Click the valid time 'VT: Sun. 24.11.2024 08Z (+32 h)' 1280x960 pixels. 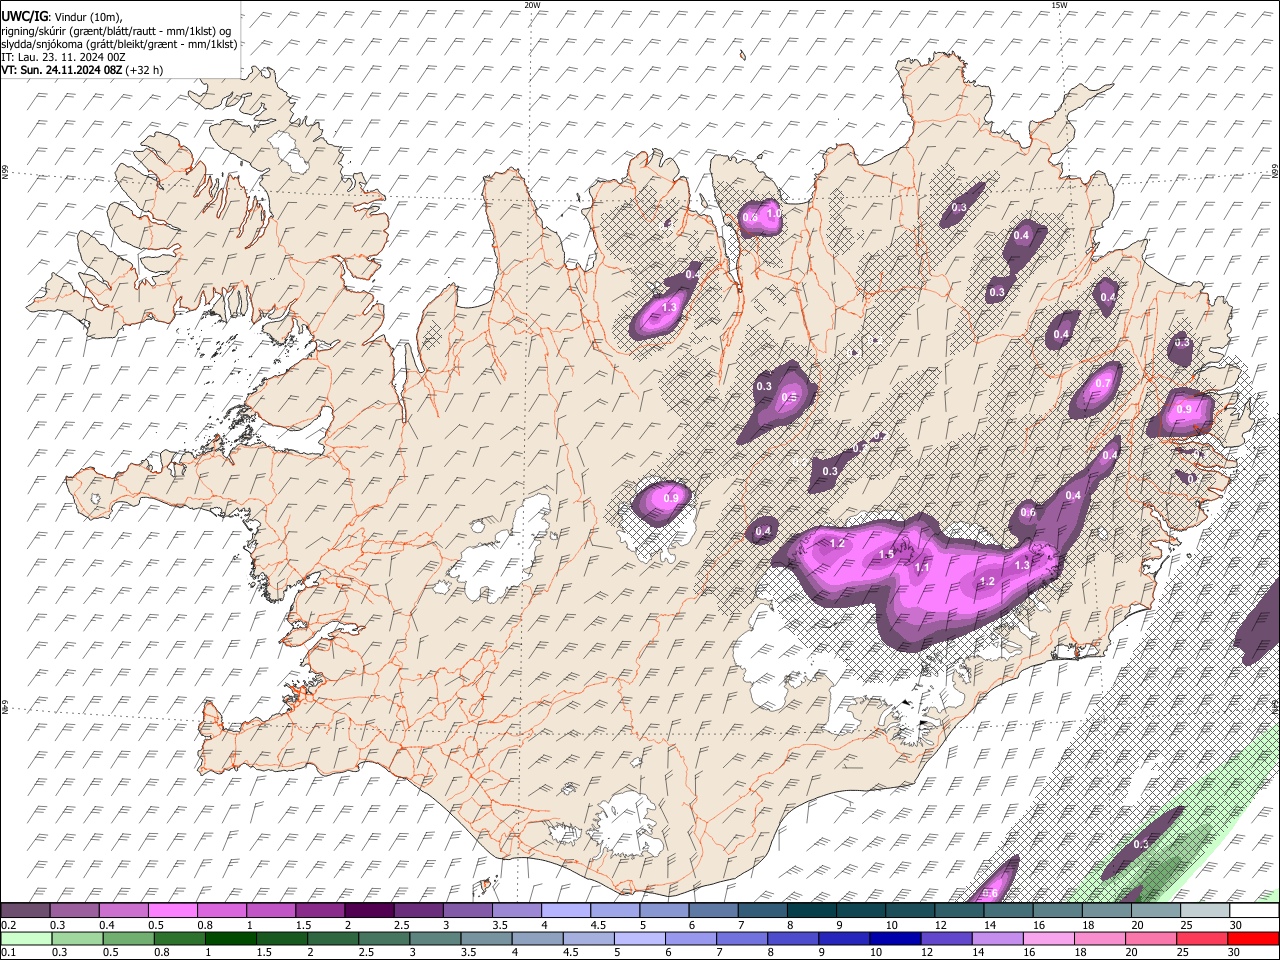[x=82, y=70]
